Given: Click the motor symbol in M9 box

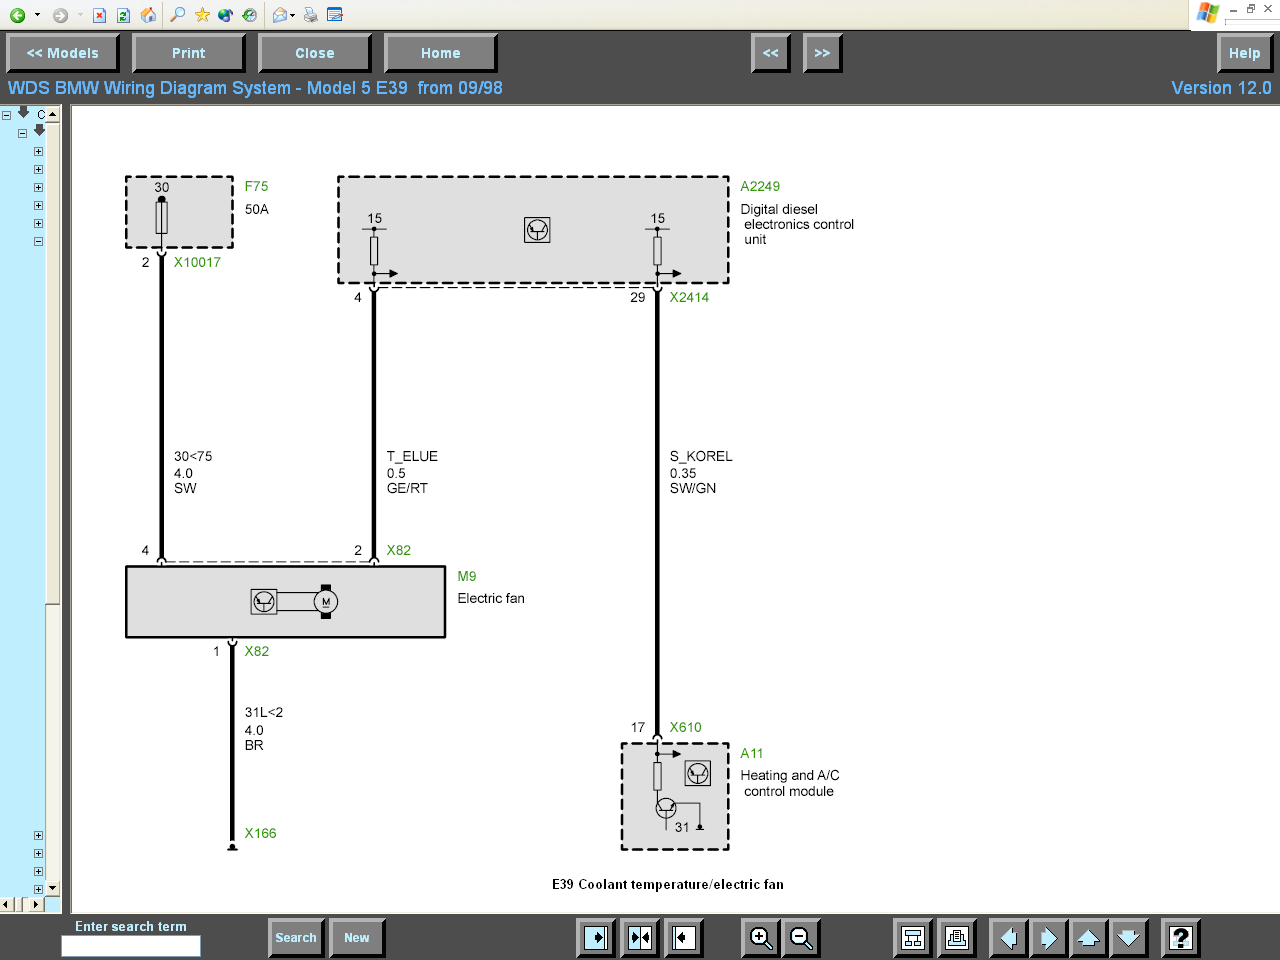Looking at the screenshot, I should [x=325, y=601].
